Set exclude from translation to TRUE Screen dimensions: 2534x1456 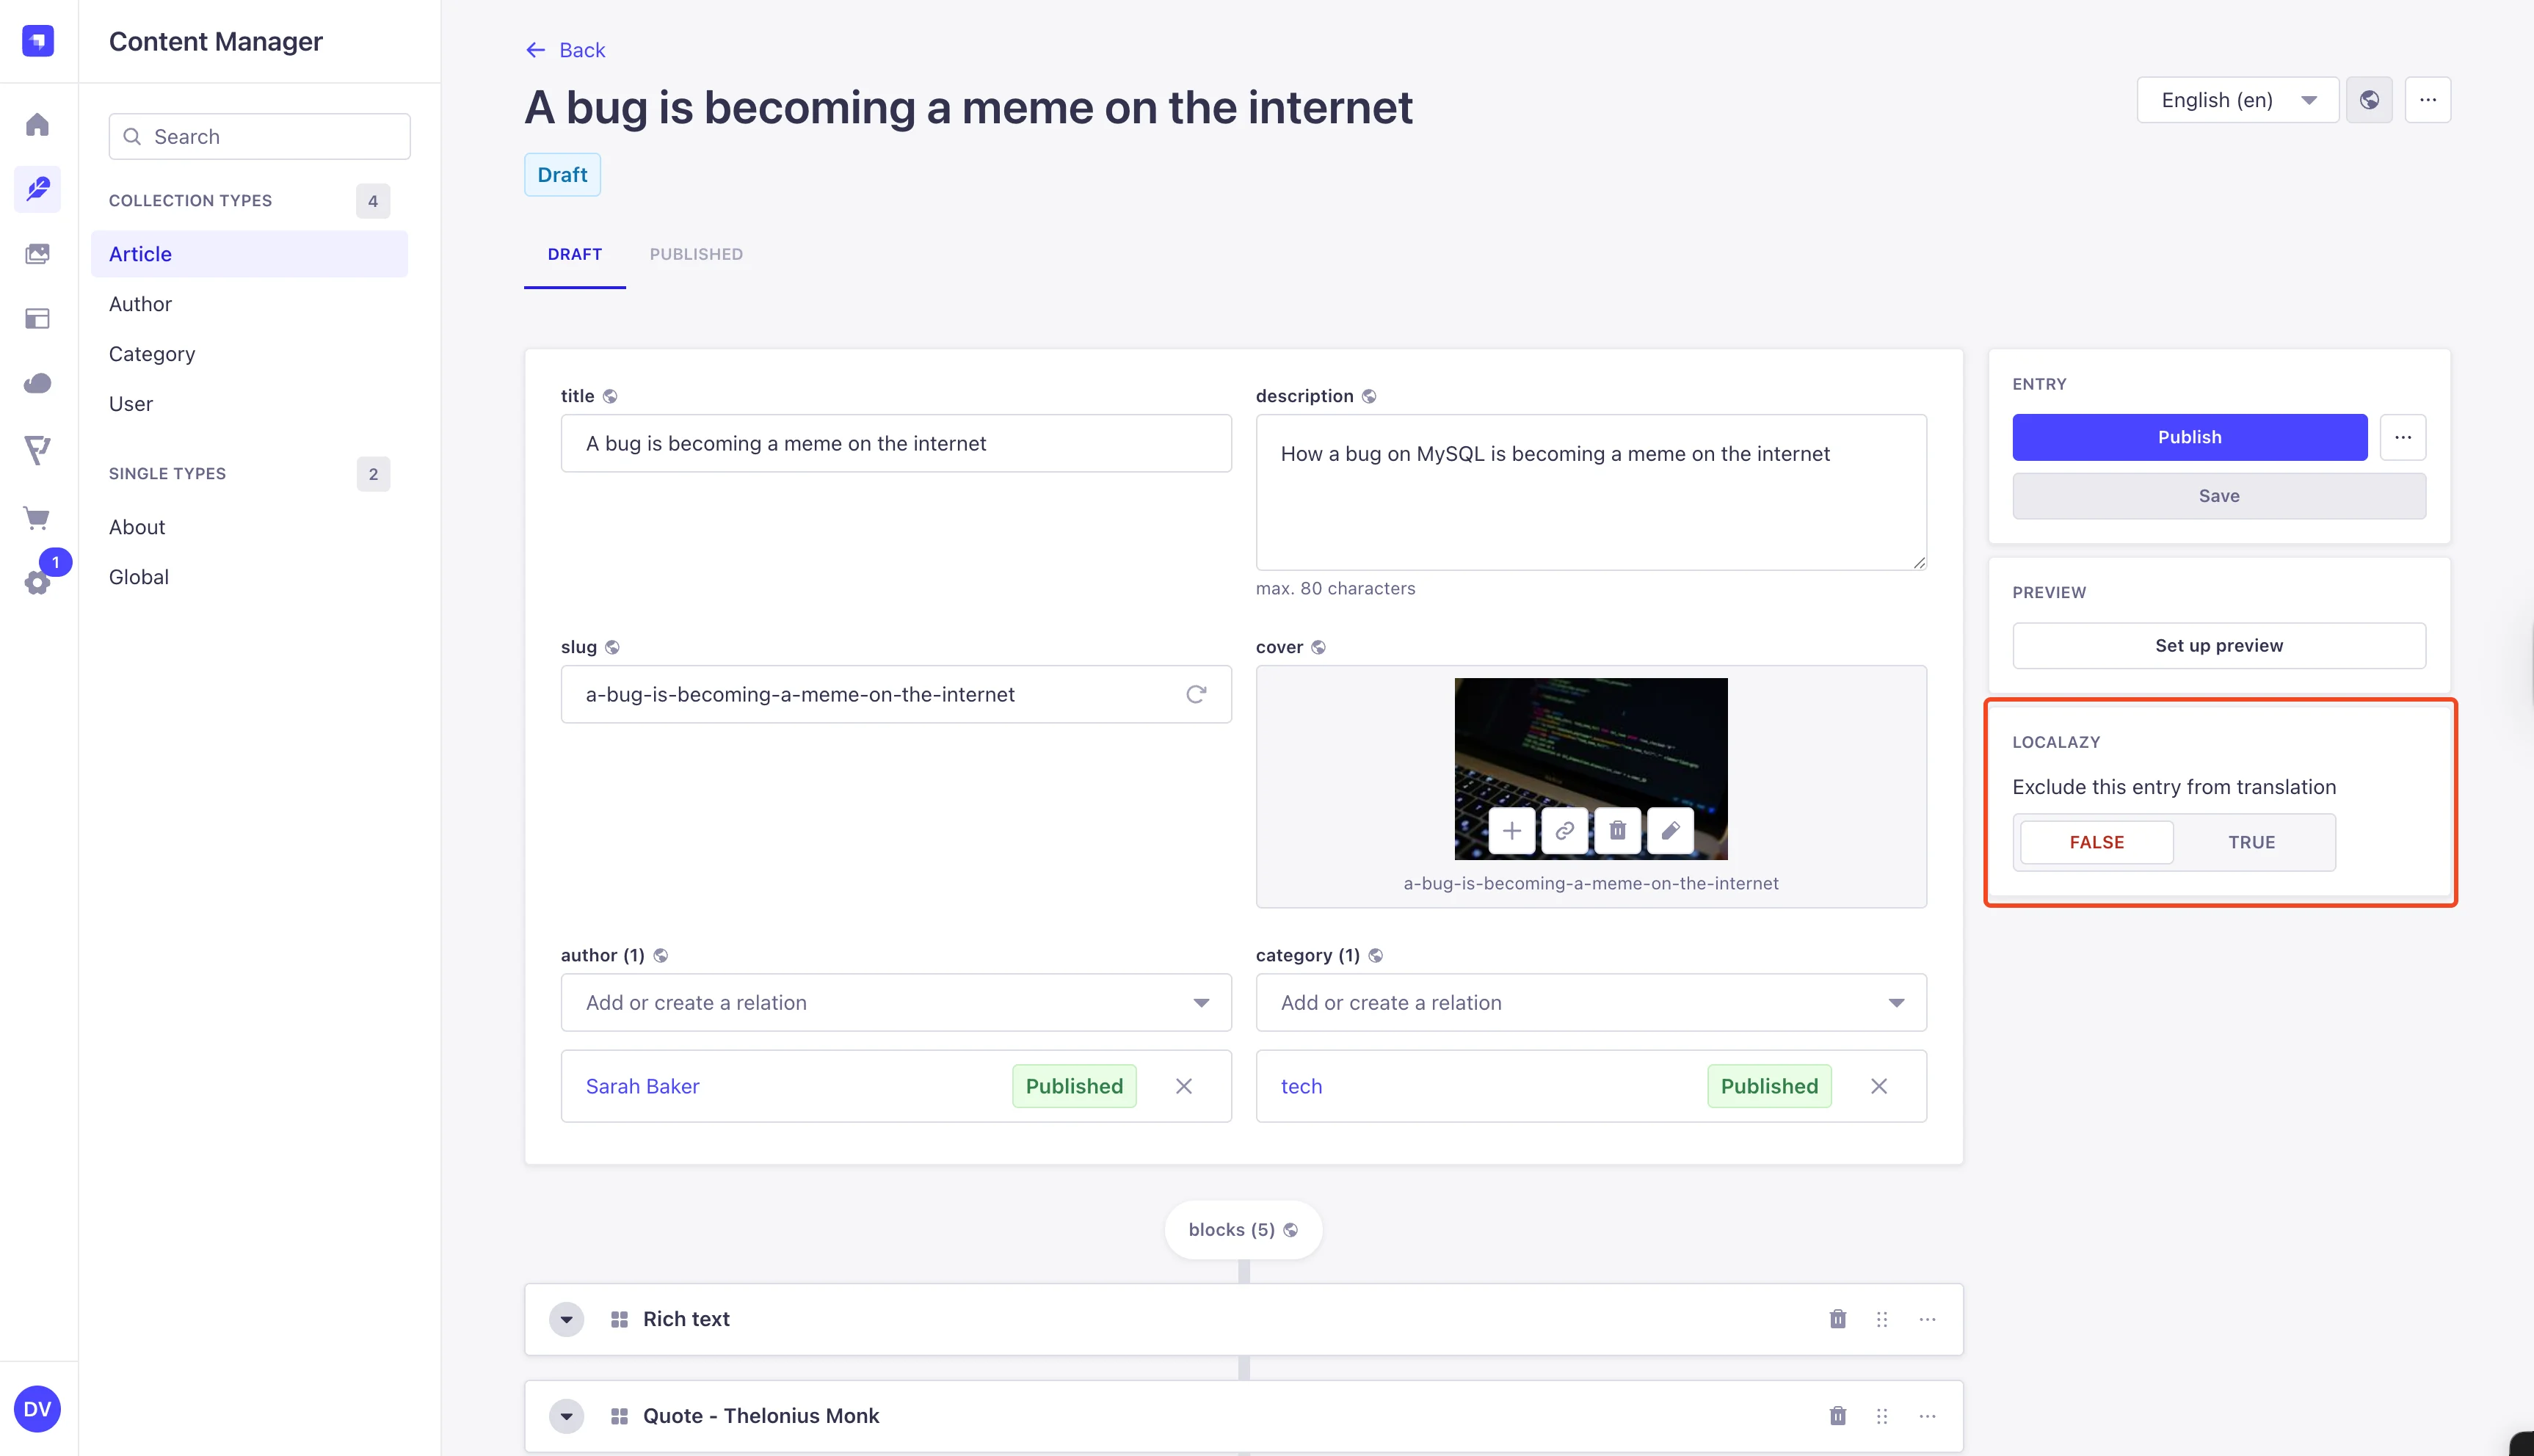point(2251,842)
